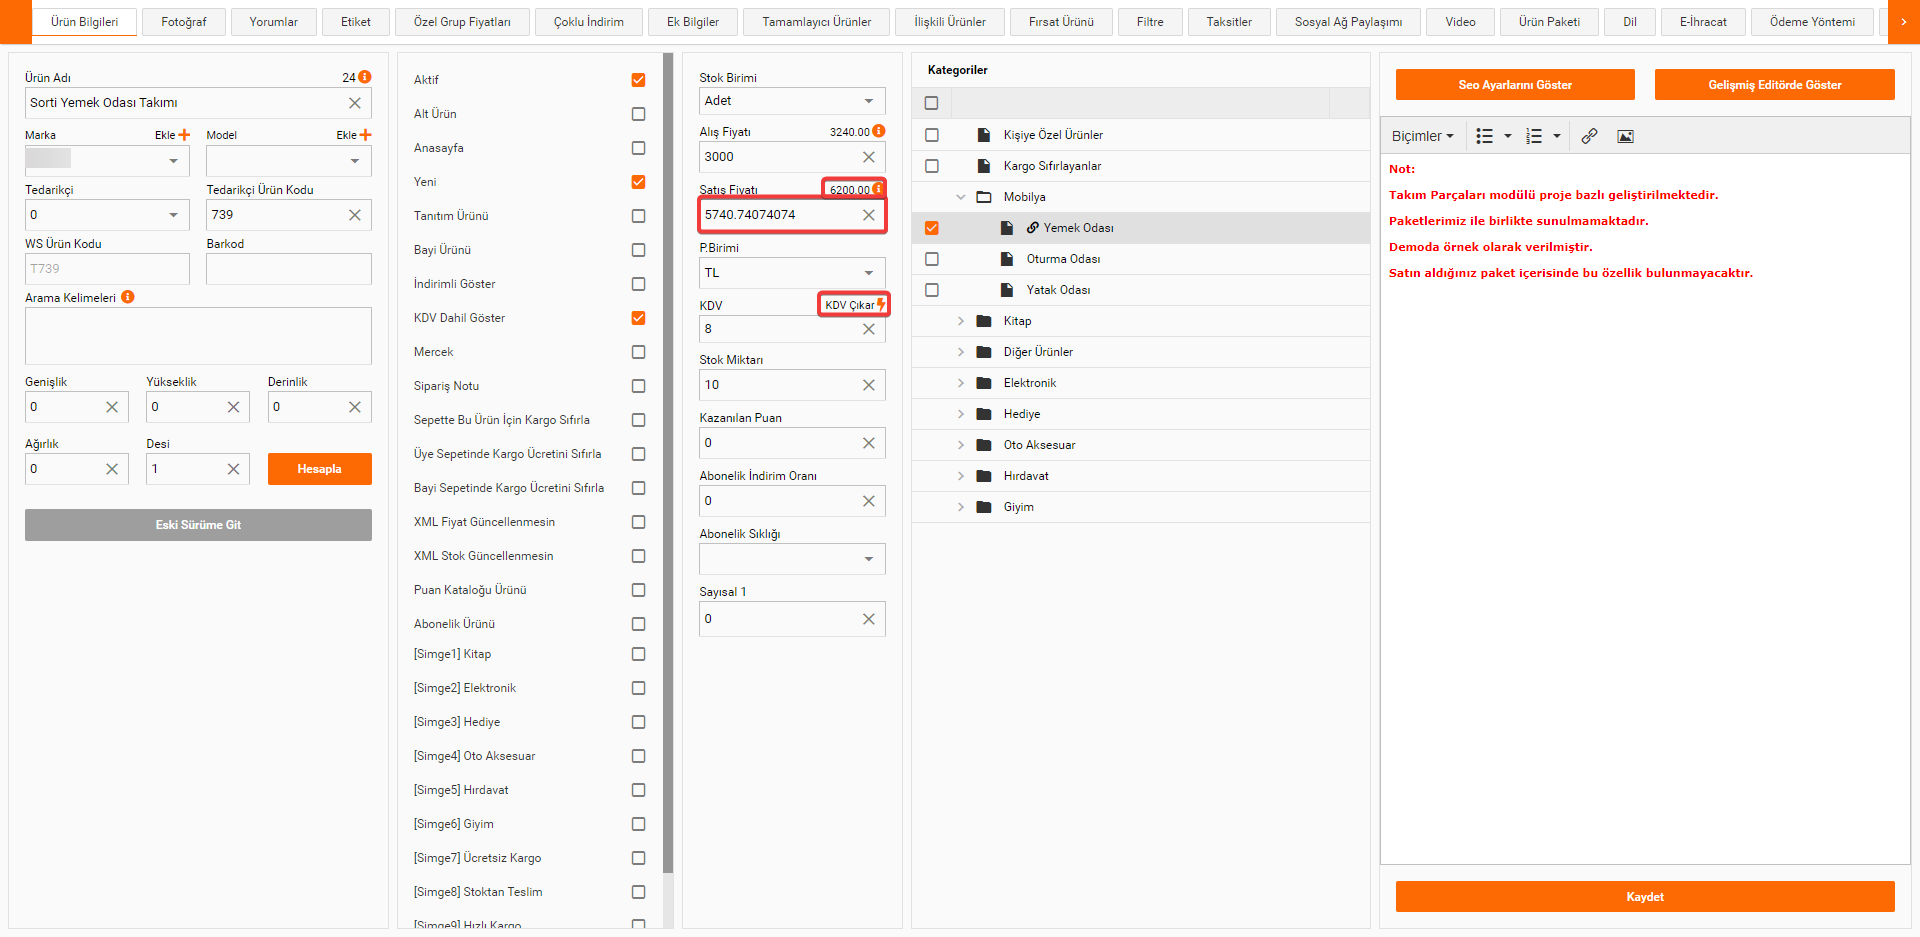Click the Arama Kelimeleri info icon
The height and width of the screenshot is (937, 1920).
[128, 297]
